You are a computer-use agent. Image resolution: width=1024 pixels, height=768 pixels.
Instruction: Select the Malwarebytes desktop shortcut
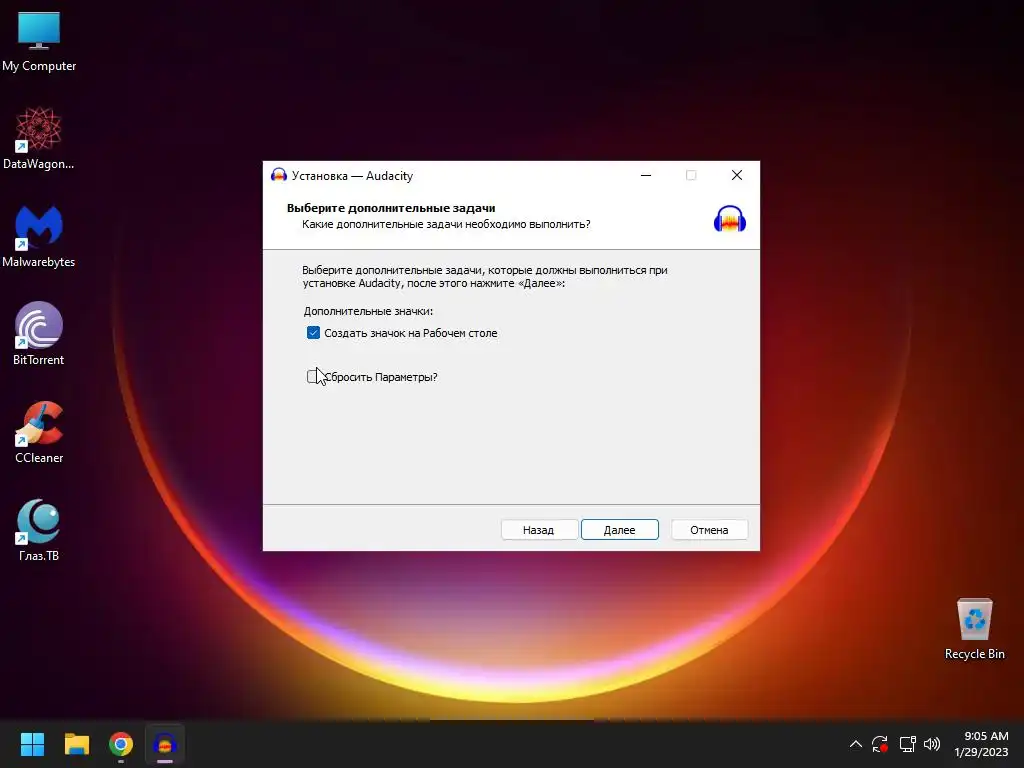(39, 236)
